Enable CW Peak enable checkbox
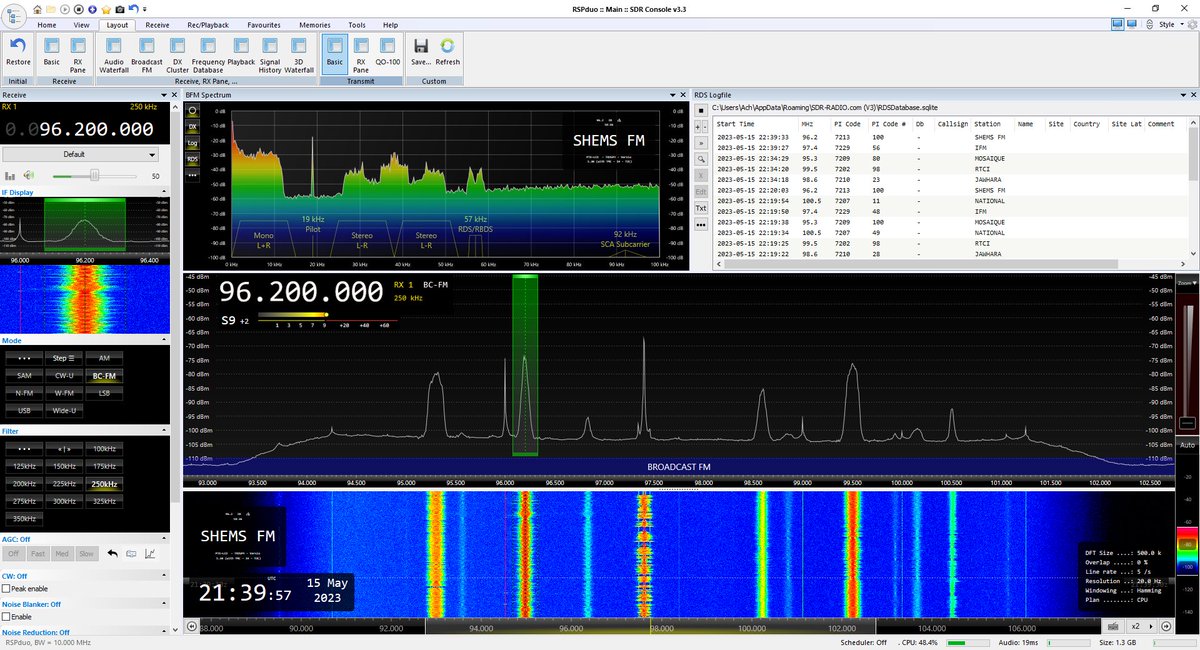Viewport: 1200px width, 650px height. [7, 589]
